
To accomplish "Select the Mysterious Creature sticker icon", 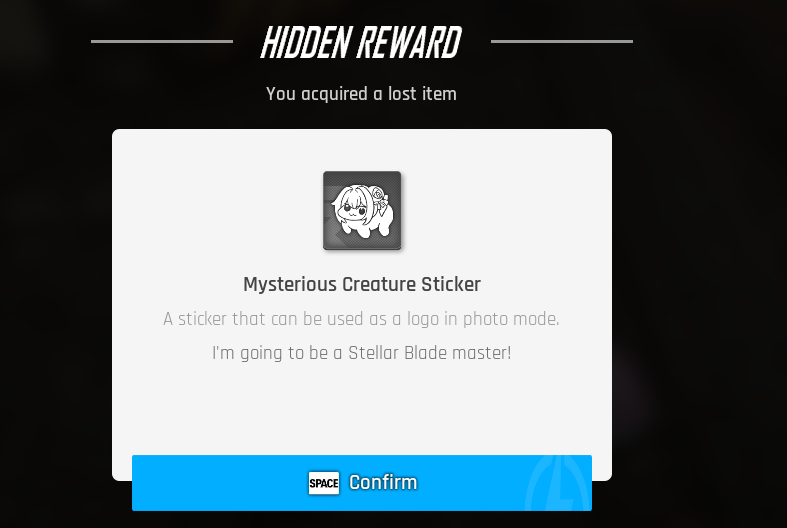I will pos(362,210).
